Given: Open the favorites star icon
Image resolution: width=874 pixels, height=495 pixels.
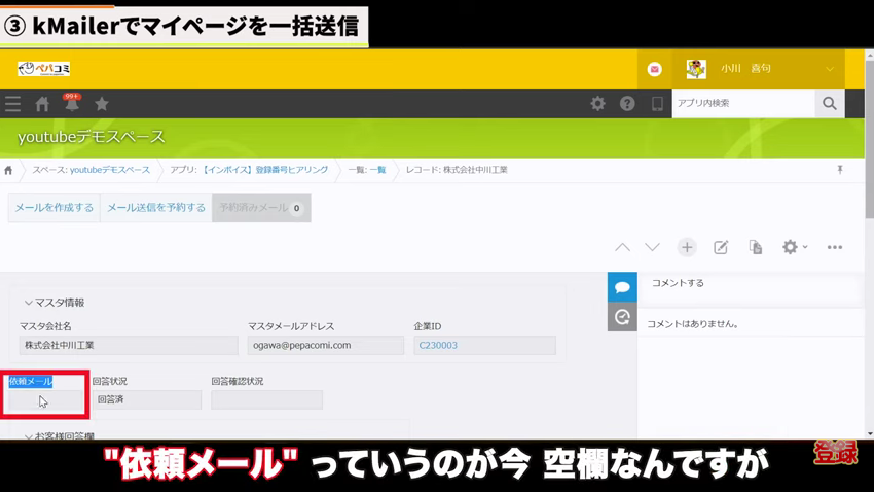Looking at the screenshot, I should [x=102, y=104].
